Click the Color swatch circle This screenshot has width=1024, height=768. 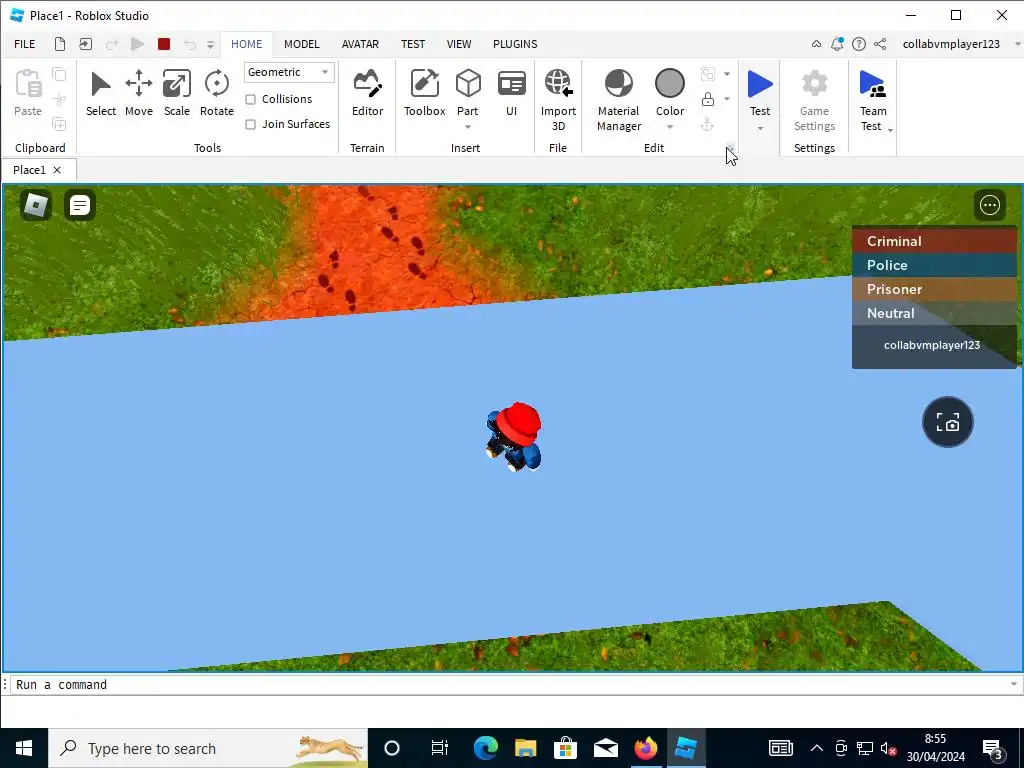669,84
